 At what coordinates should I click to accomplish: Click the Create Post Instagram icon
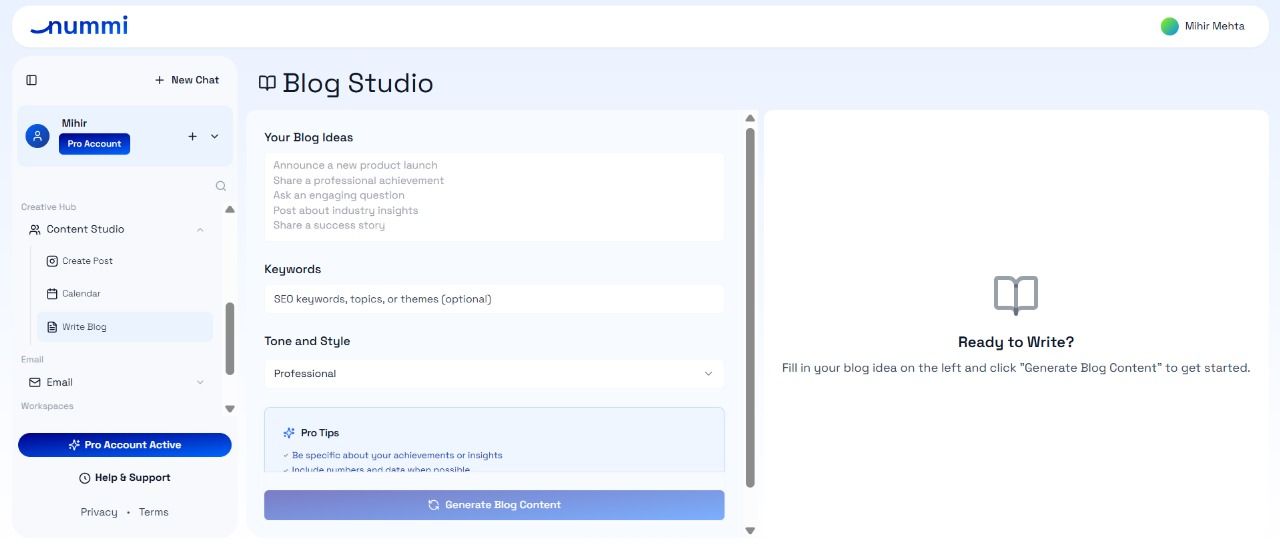pyautogui.click(x=52, y=261)
